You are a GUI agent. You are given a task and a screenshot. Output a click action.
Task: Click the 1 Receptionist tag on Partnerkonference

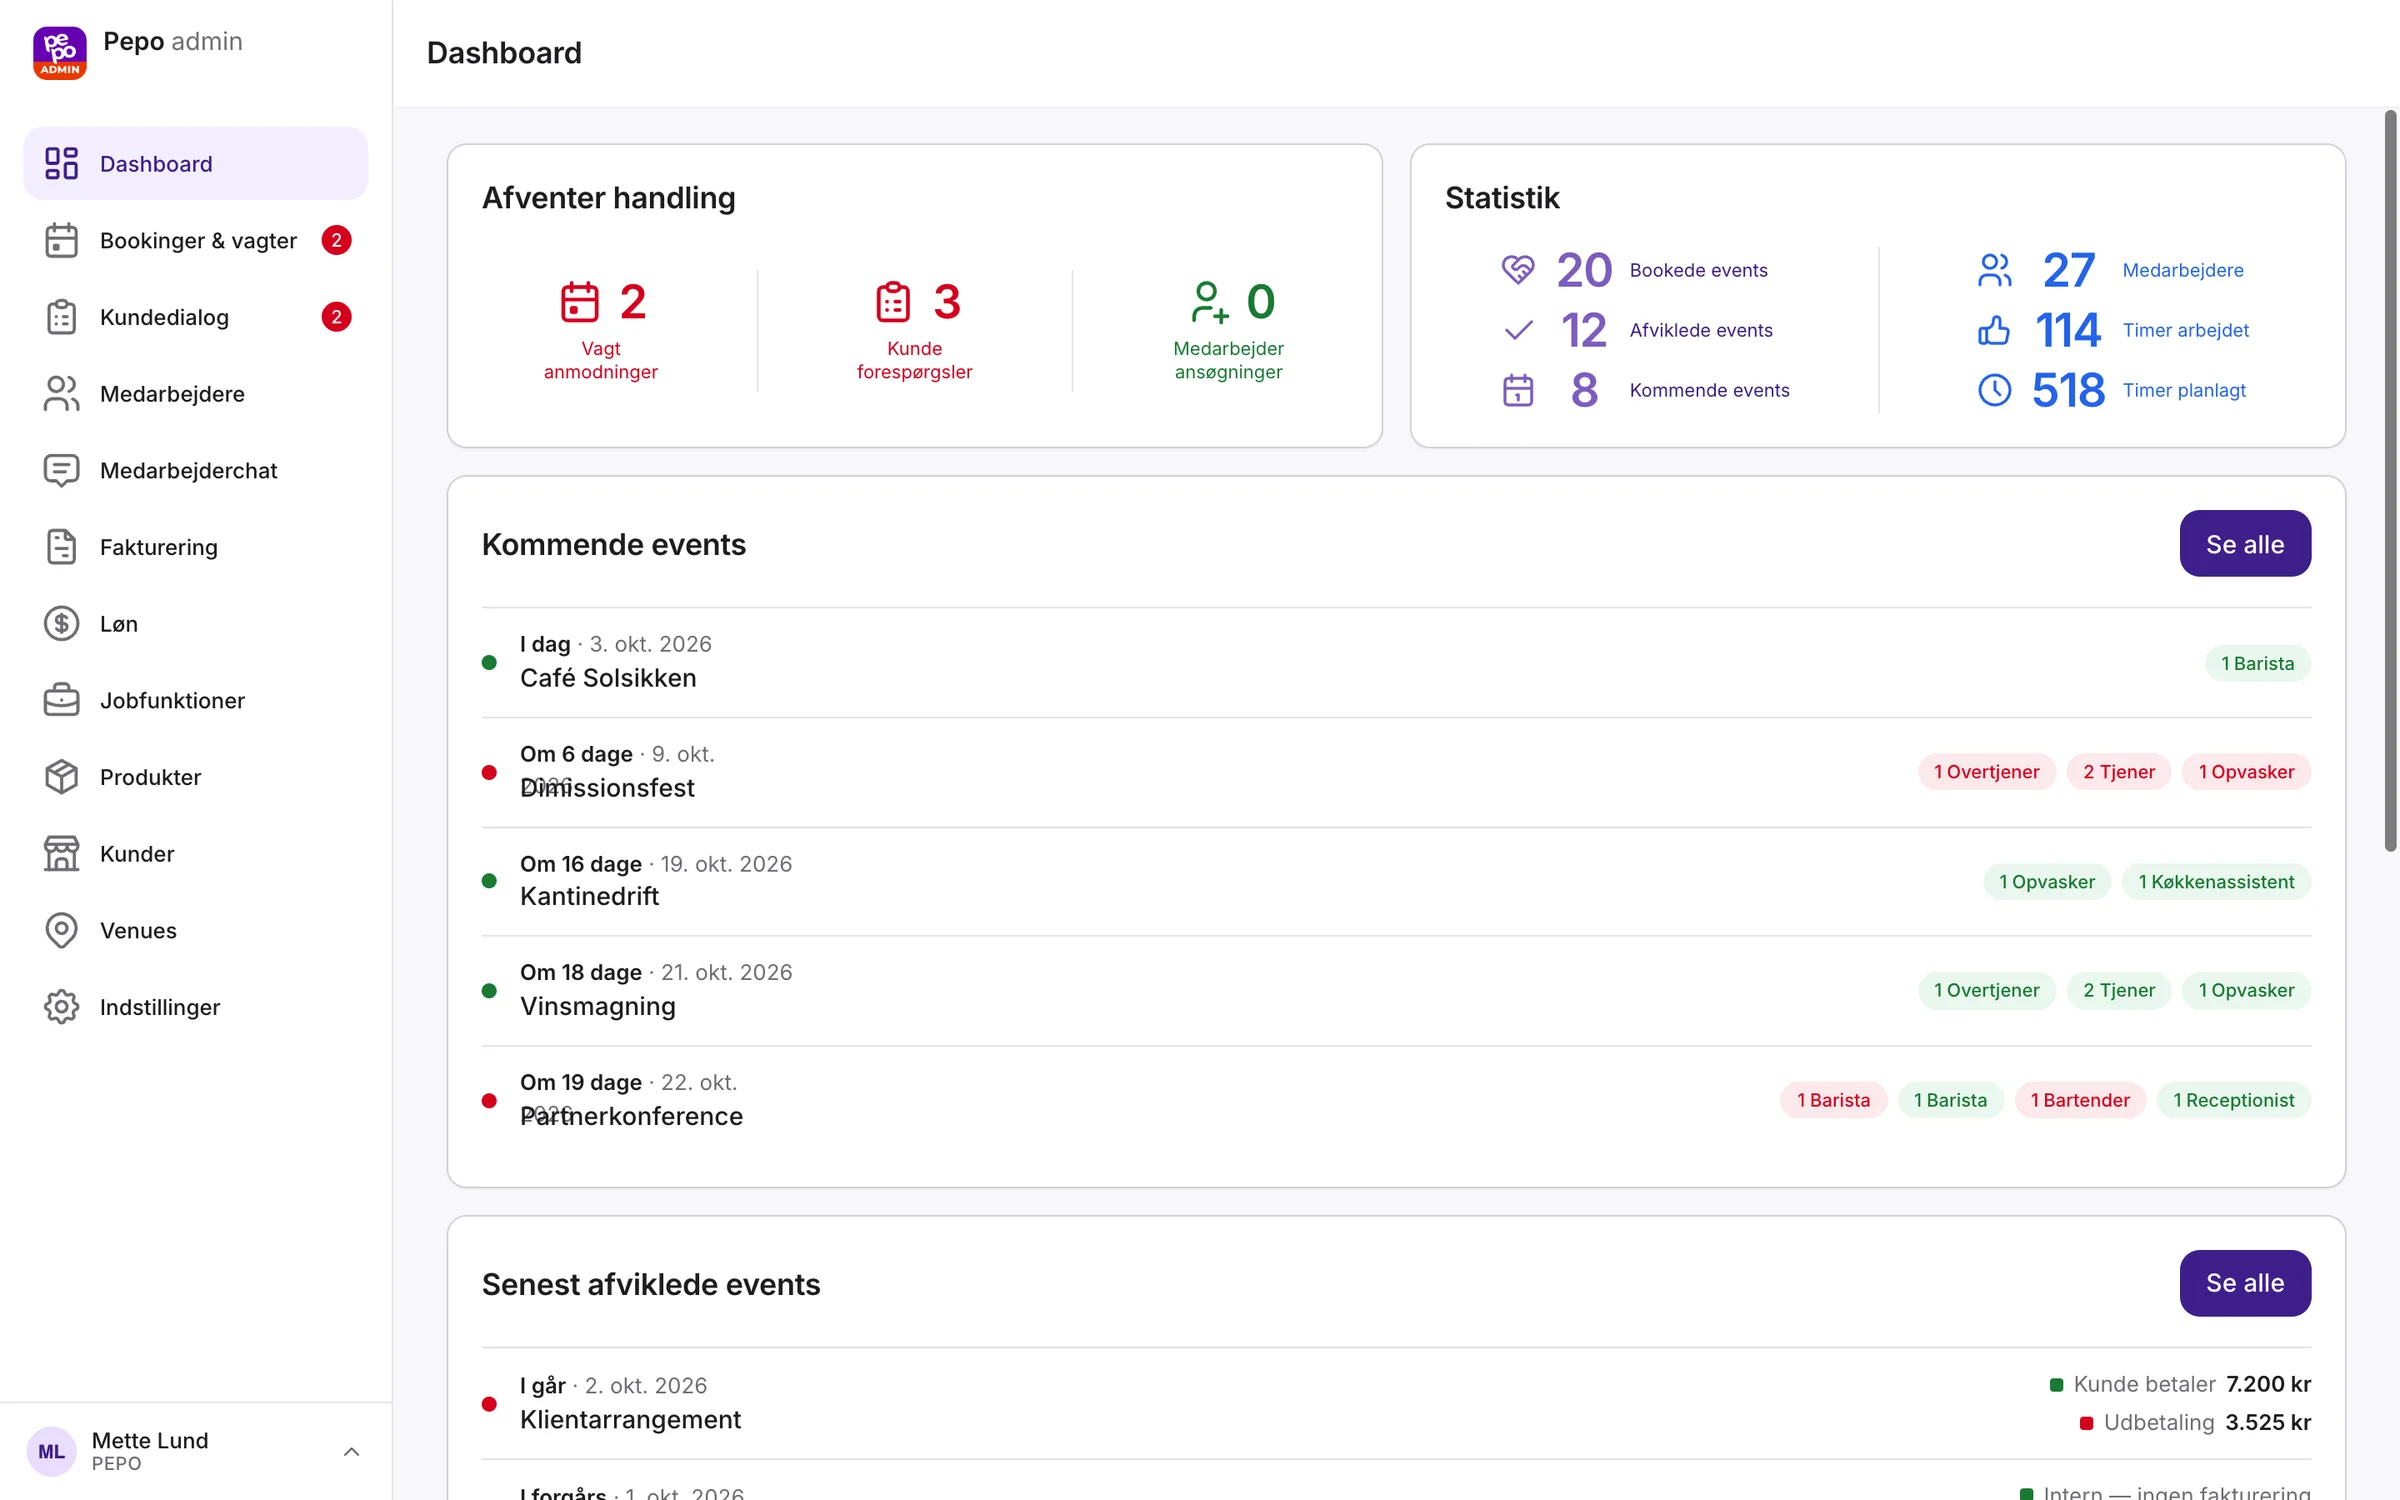click(x=2234, y=1100)
